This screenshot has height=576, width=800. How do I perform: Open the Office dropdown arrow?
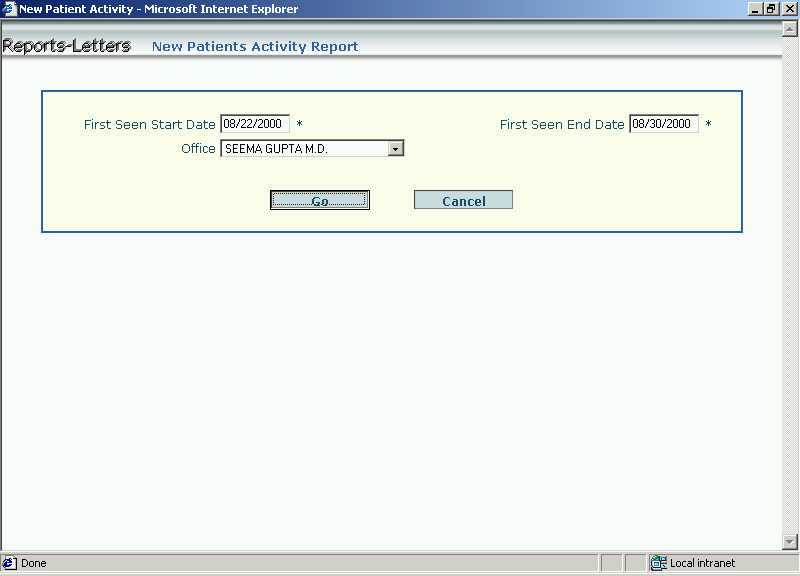[395, 148]
